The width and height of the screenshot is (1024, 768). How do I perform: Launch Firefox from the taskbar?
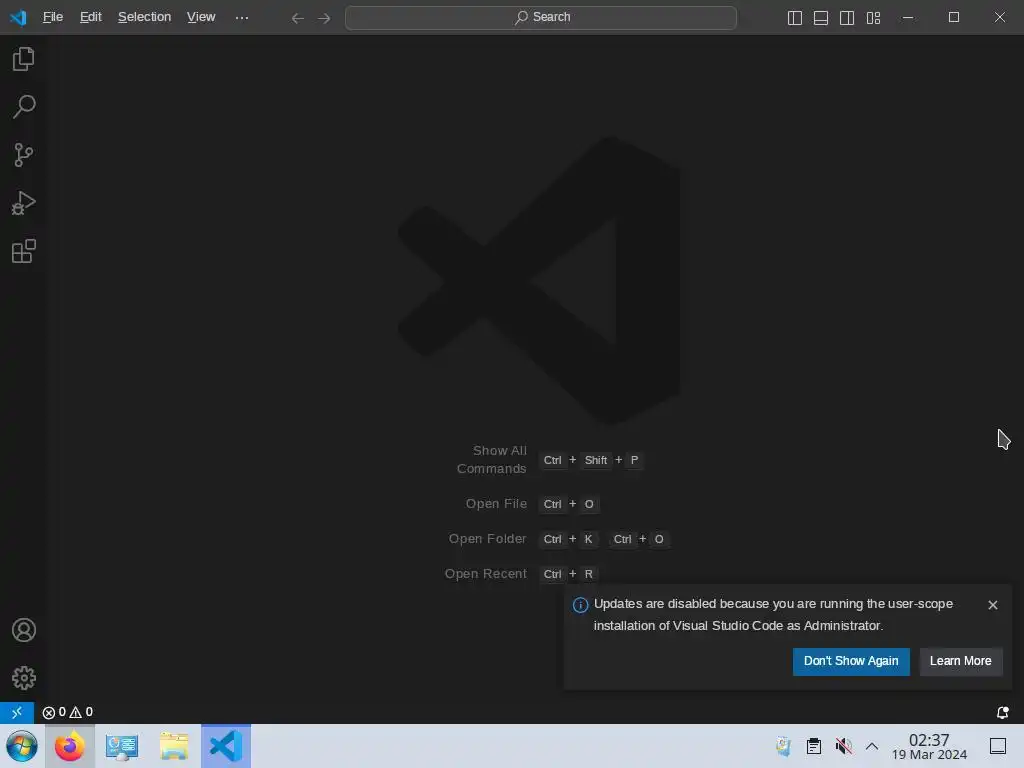(70, 746)
